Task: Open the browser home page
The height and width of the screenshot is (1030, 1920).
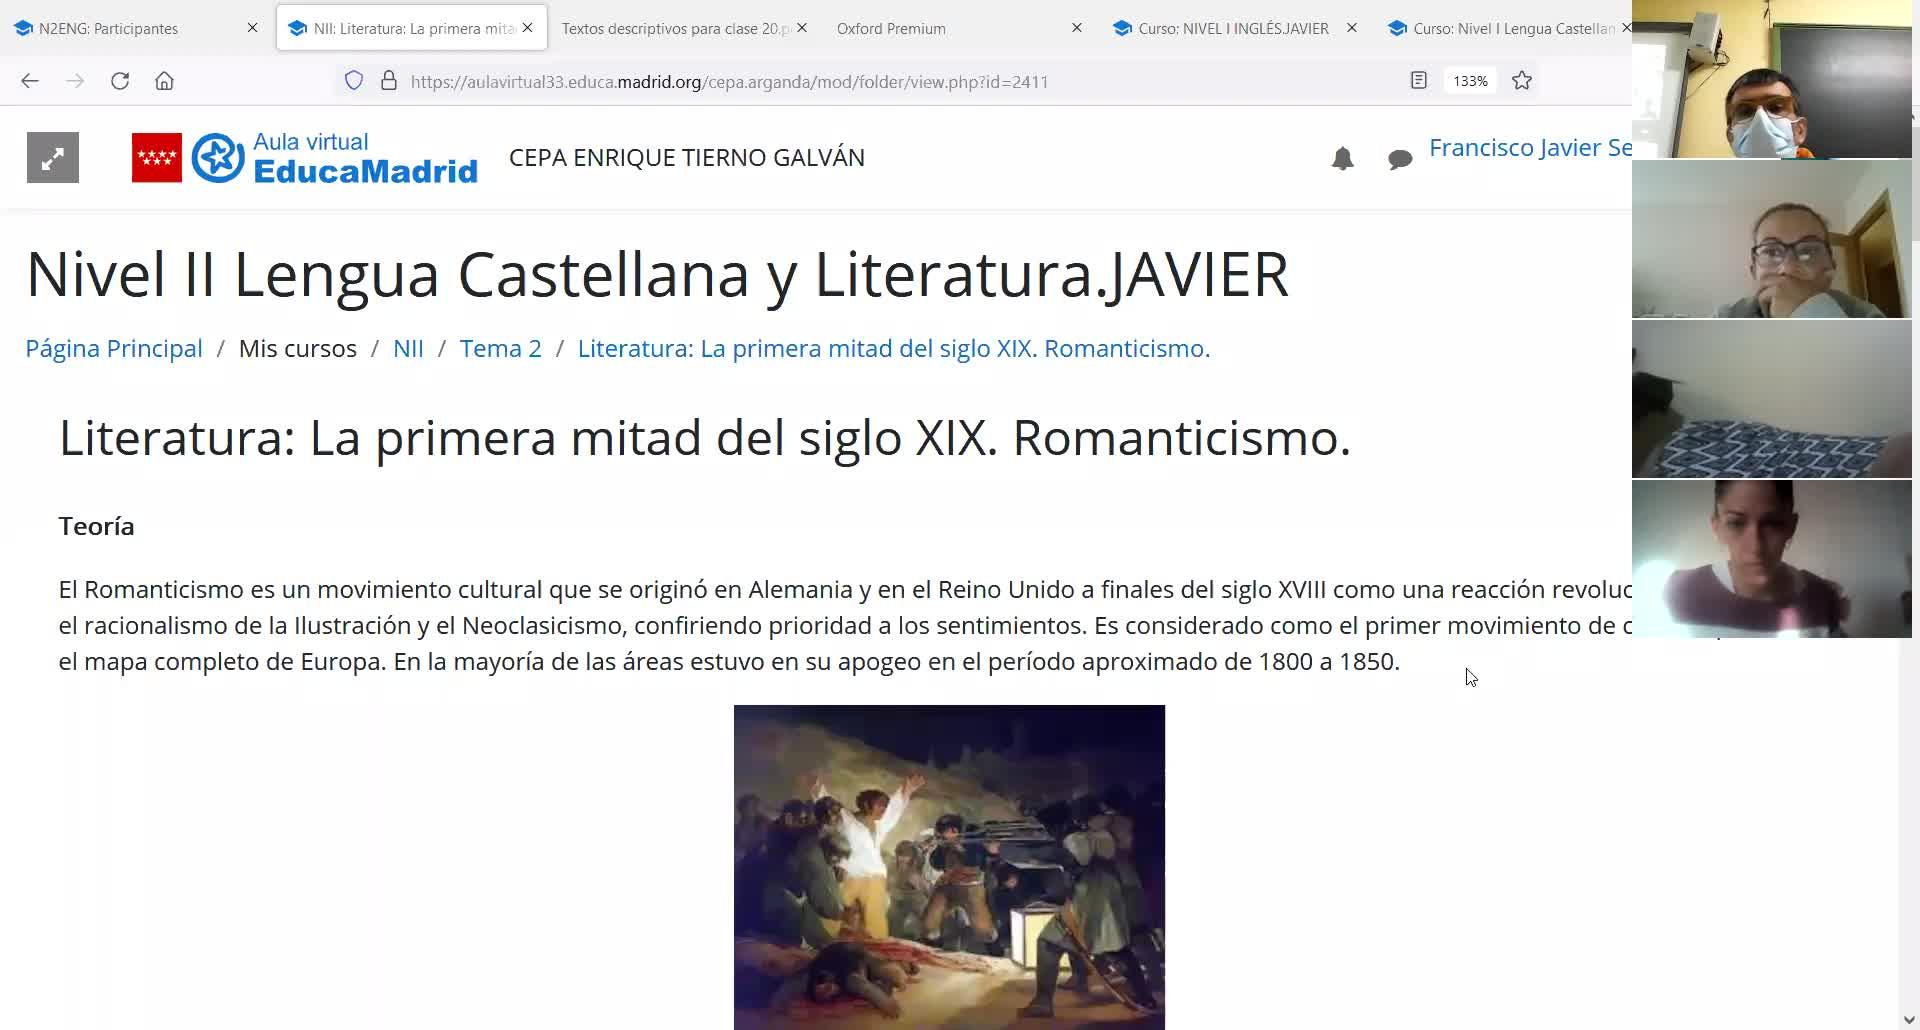Action: pyautogui.click(x=165, y=81)
